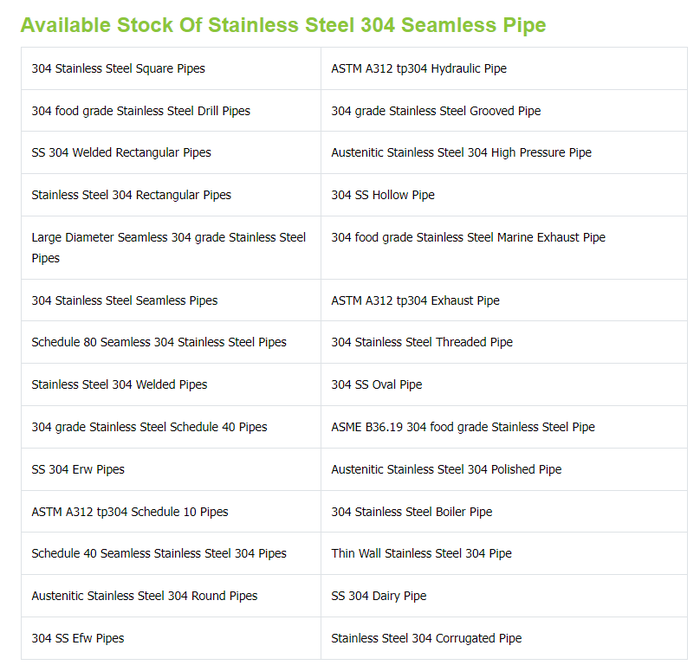Select 304 Stainless Steel Square Pipes cell
This screenshot has width=700, height=665.
click(118, 69)
